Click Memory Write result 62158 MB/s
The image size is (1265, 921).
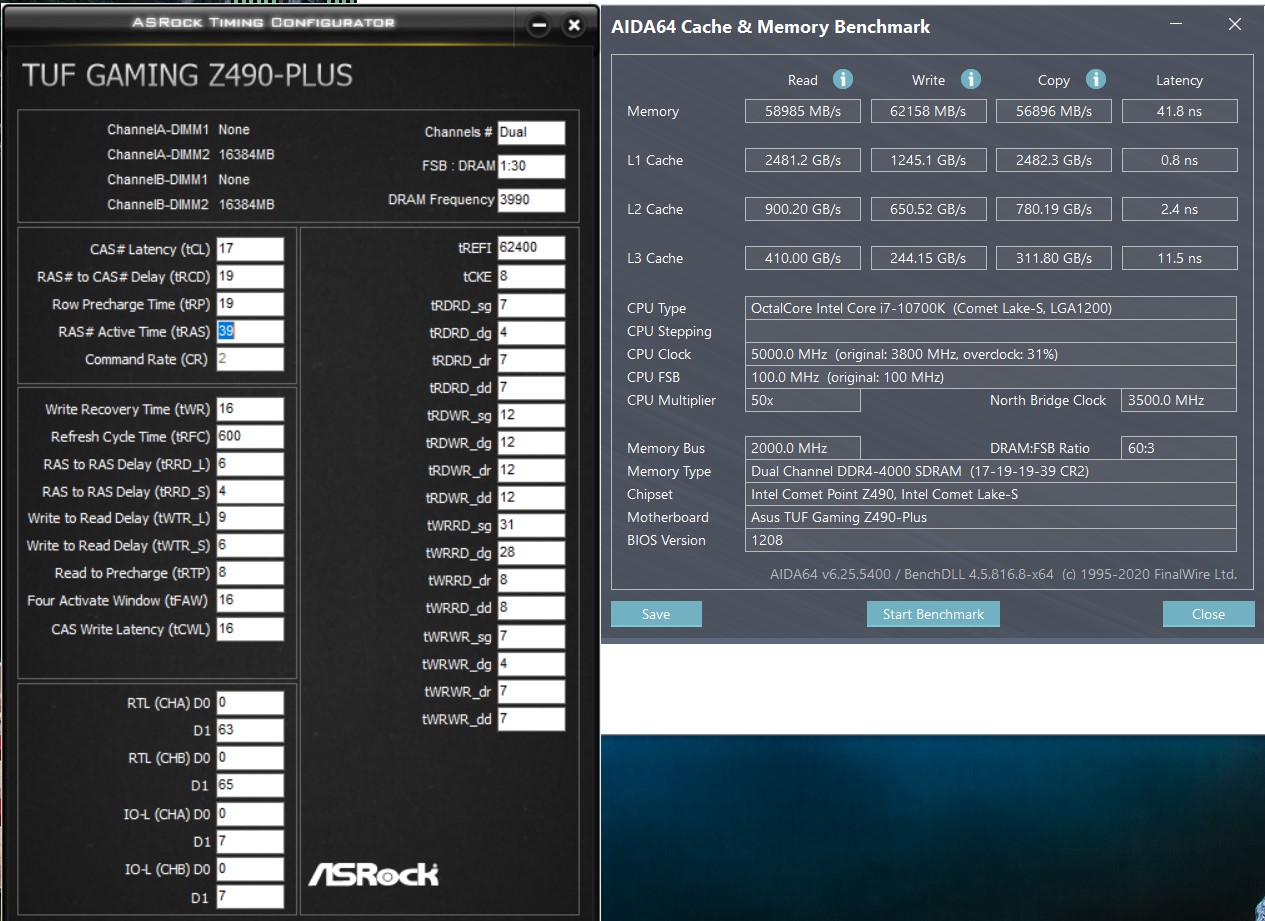929,111
